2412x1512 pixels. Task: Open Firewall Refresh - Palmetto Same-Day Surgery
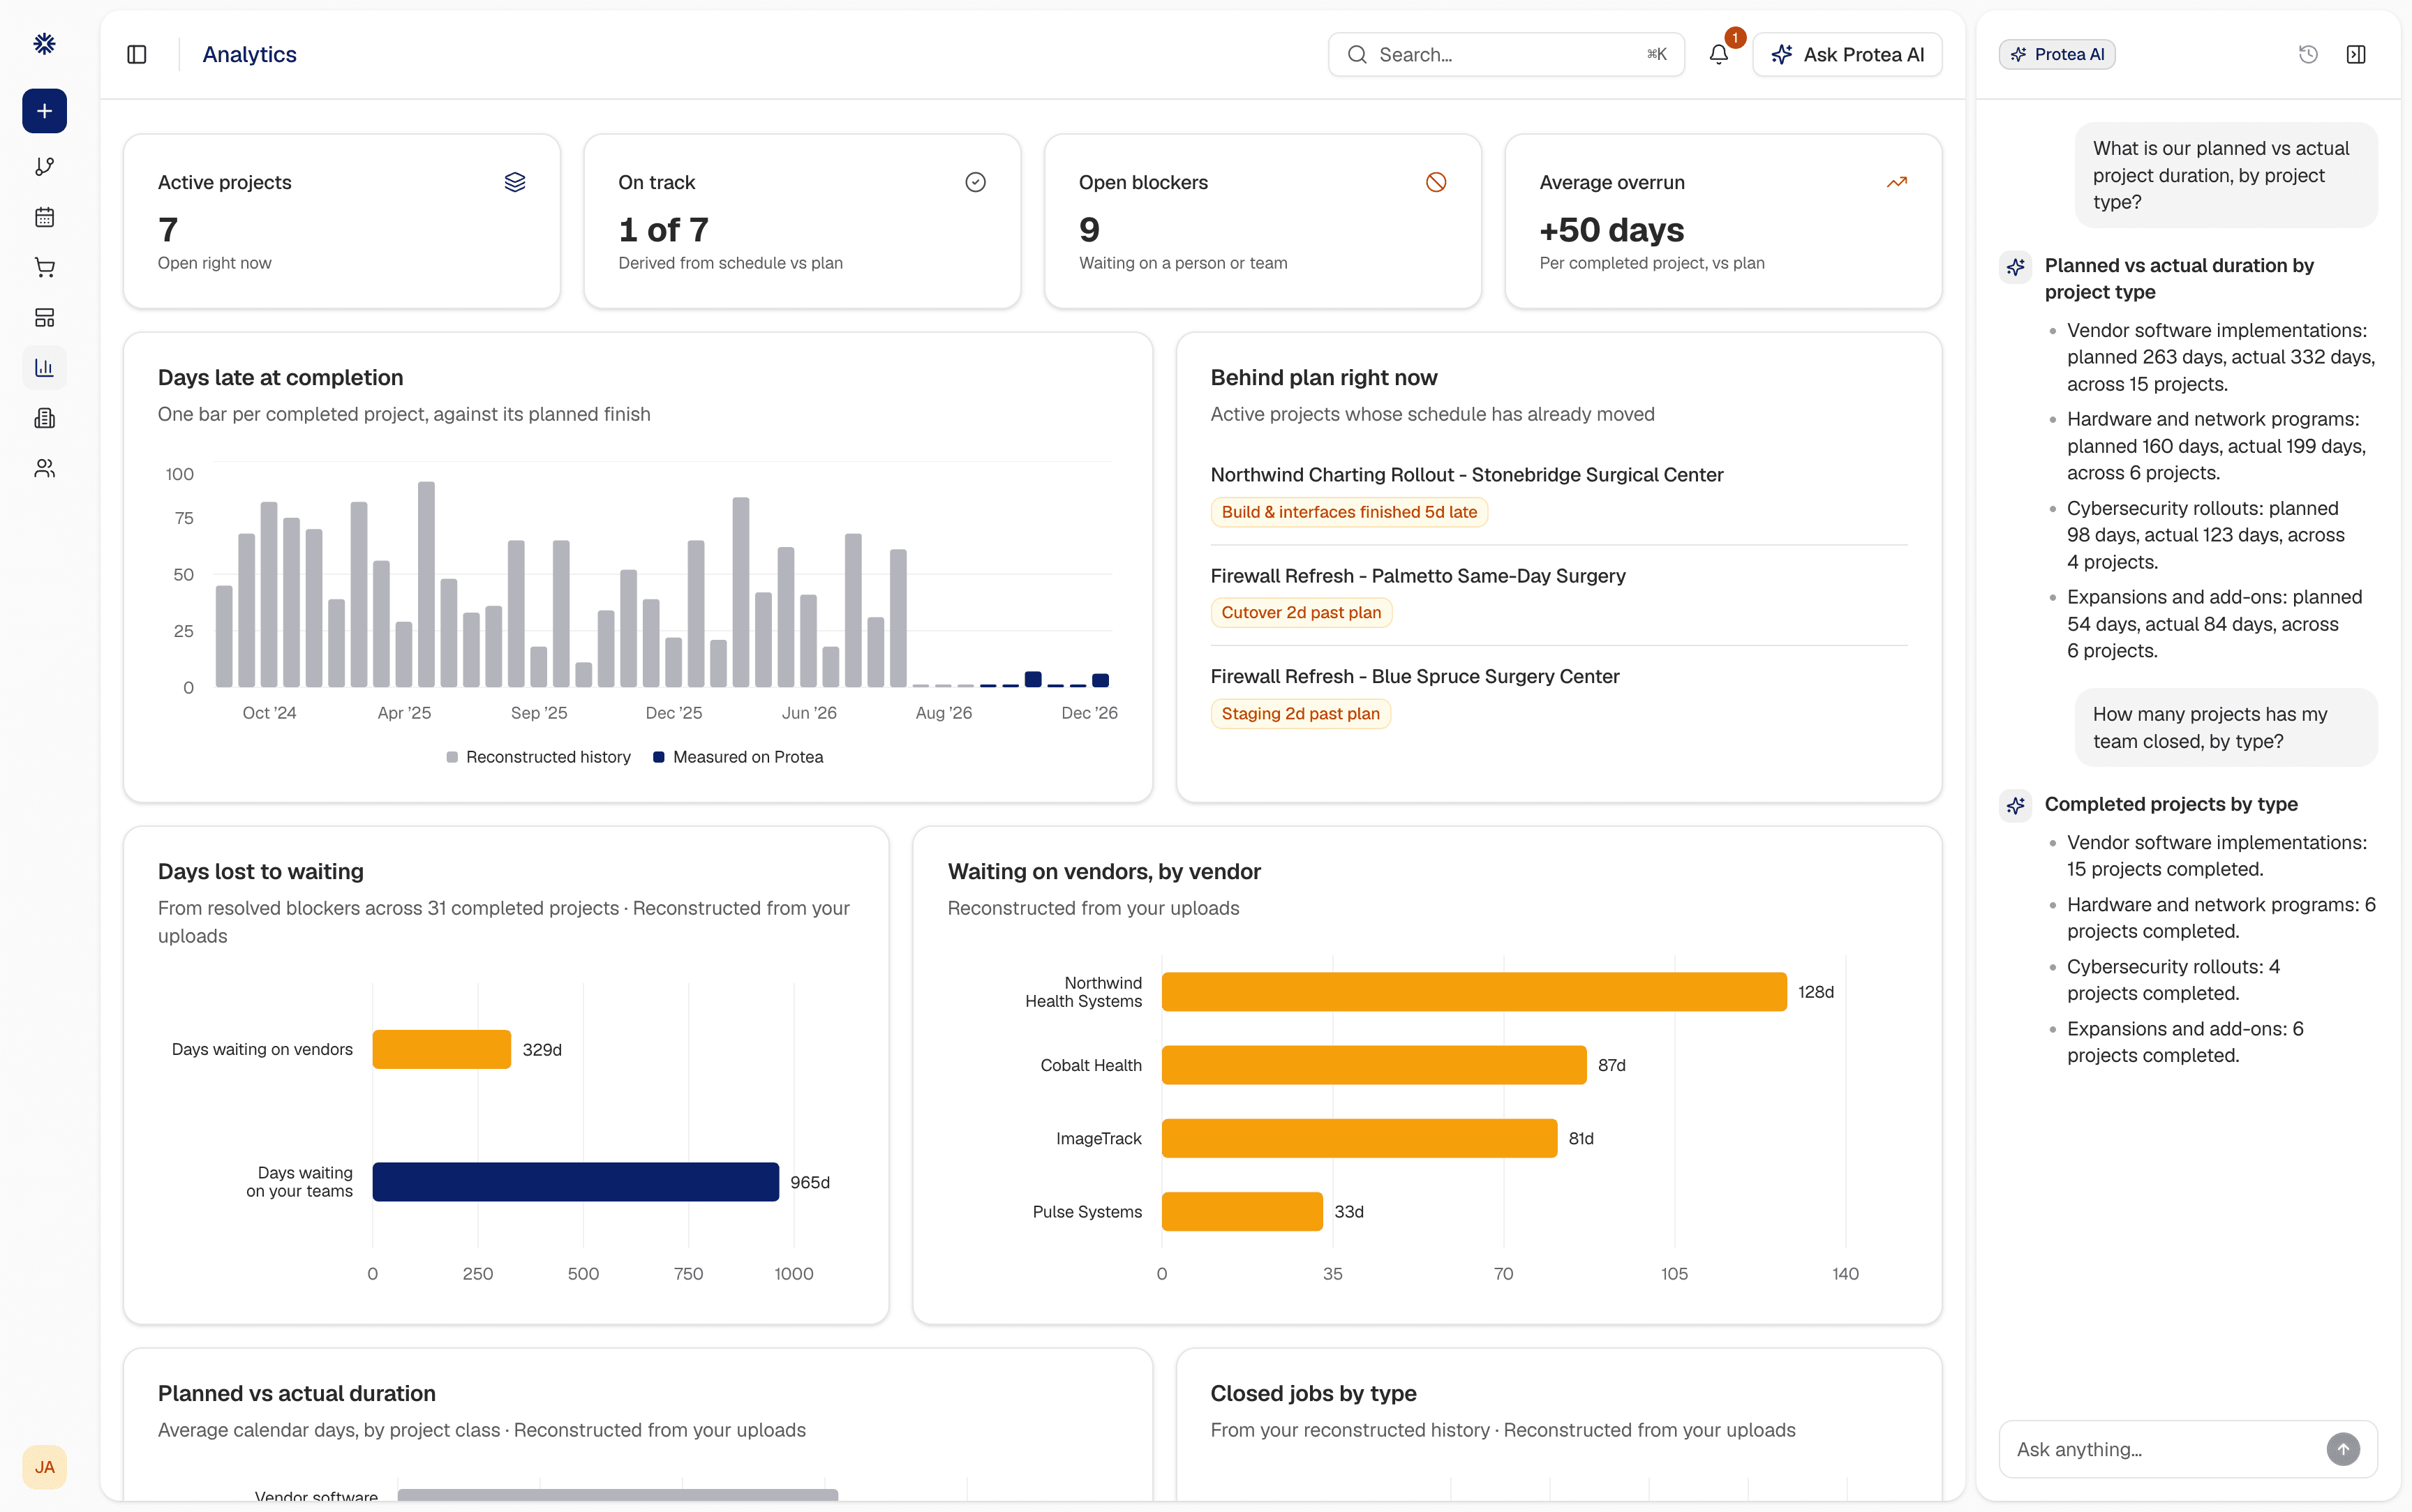click(1418, 576)
